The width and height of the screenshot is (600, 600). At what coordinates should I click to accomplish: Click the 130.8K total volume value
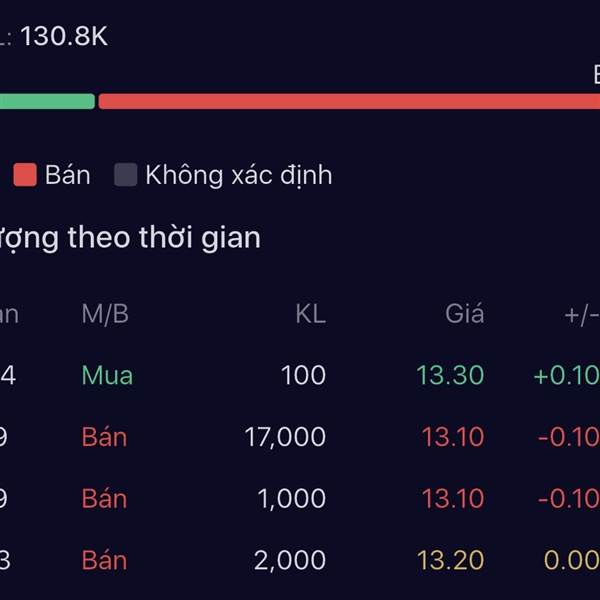(x=64, y=37)
